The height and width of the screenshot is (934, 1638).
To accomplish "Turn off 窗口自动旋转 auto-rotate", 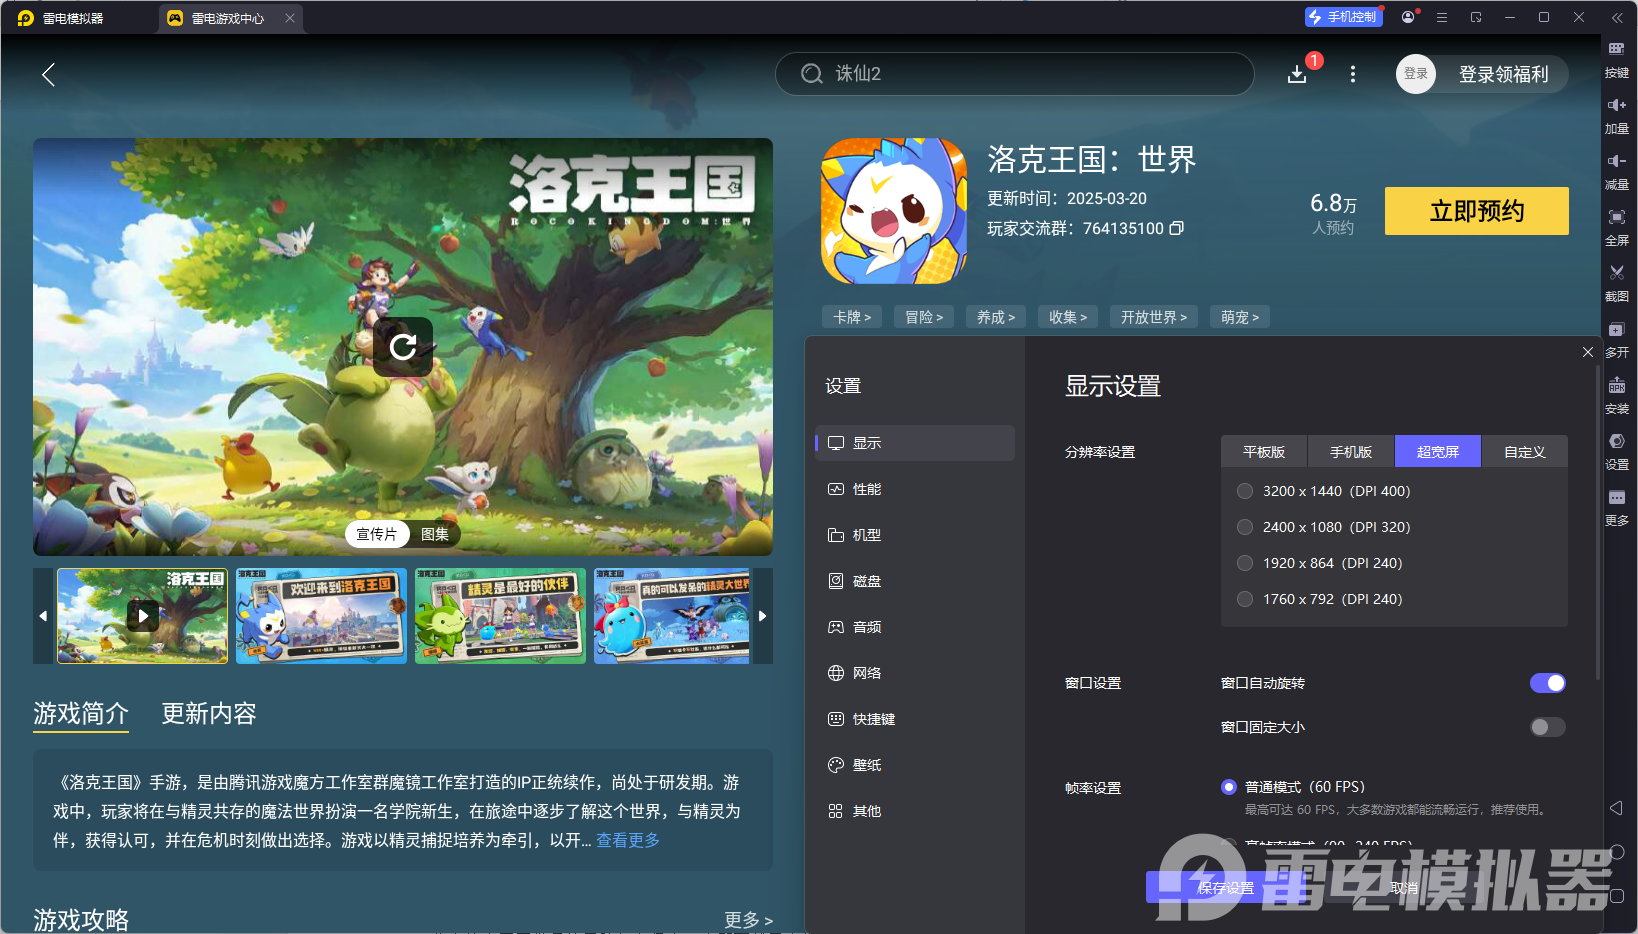I will 1547,683.
